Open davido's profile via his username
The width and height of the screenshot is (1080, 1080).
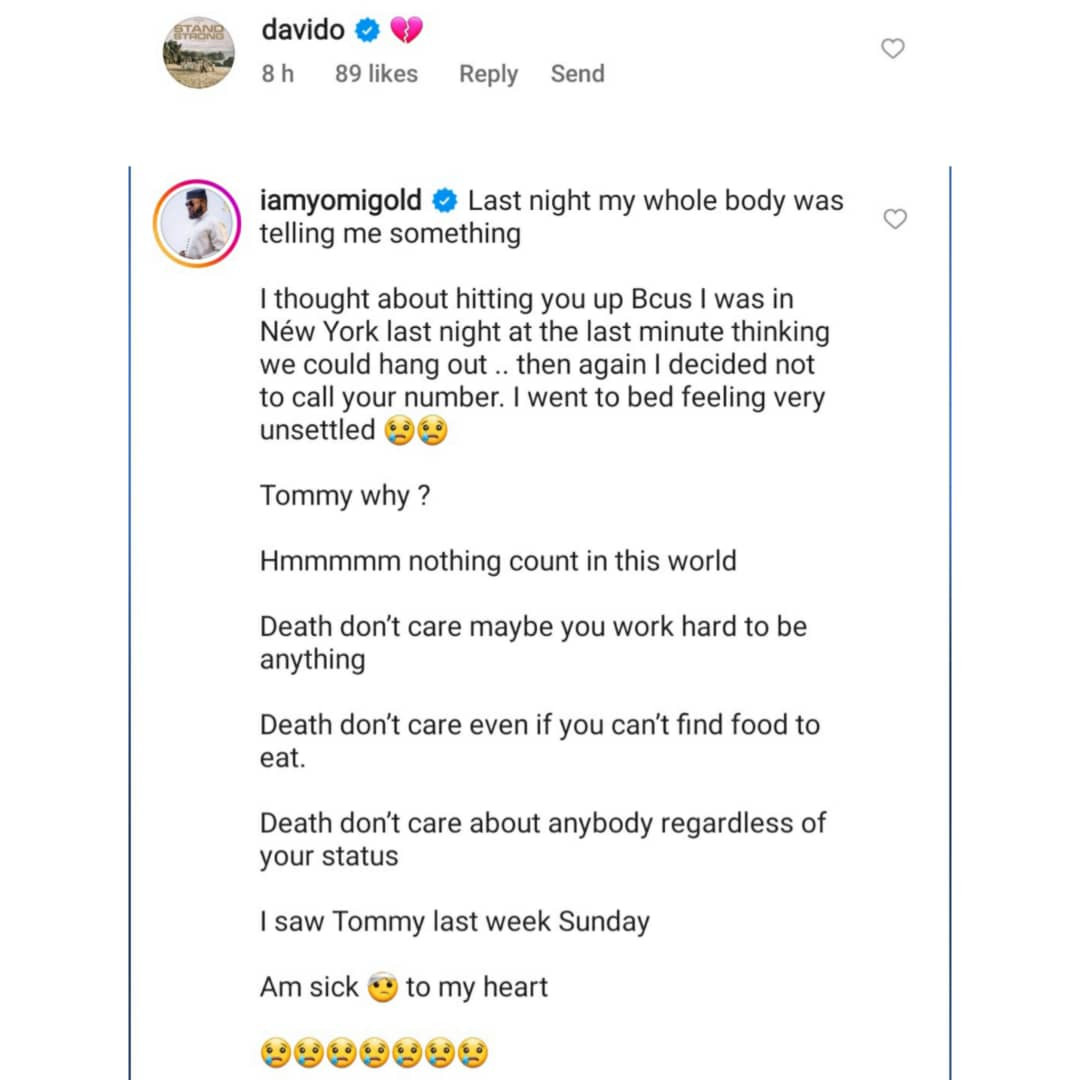(x=302, y=30)
